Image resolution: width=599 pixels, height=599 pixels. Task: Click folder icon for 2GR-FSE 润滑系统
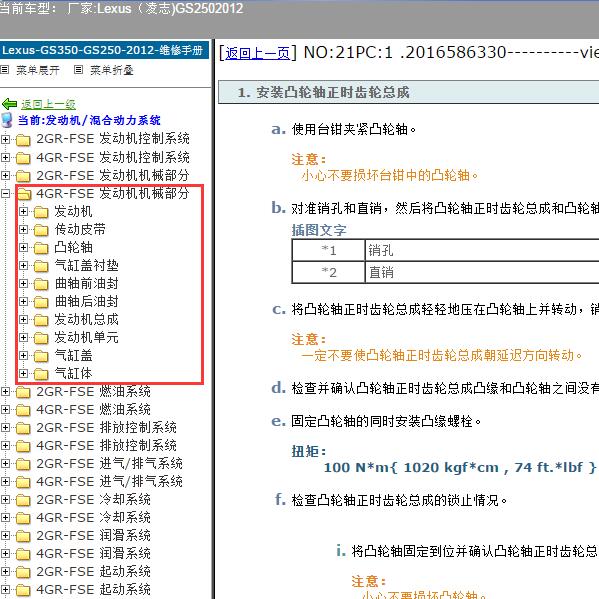coord(23,536)
